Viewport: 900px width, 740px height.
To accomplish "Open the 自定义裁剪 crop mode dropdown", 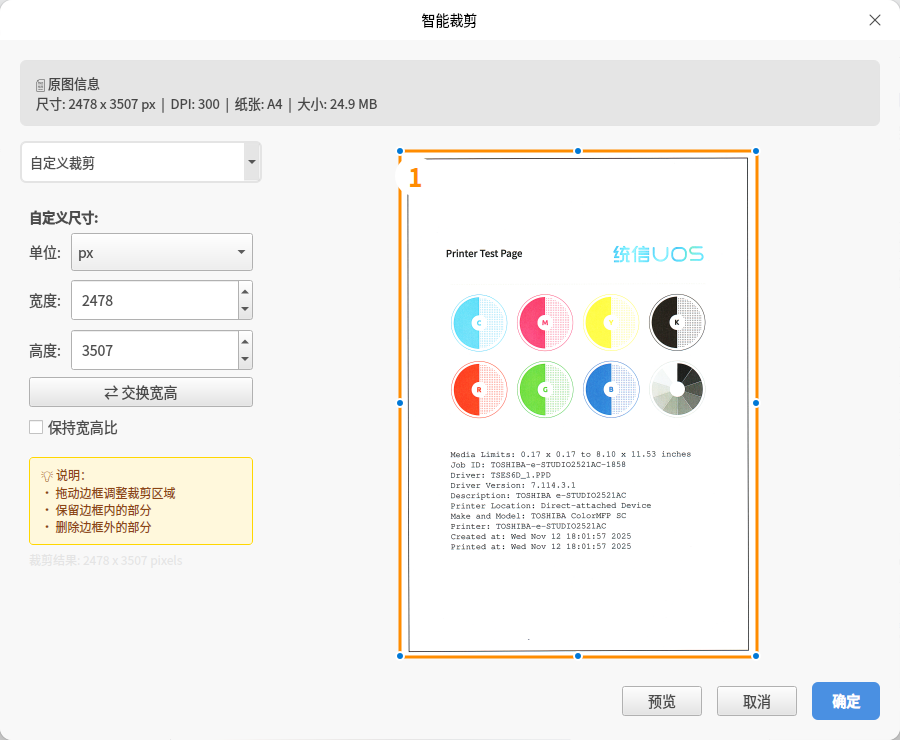I will 141,162.
